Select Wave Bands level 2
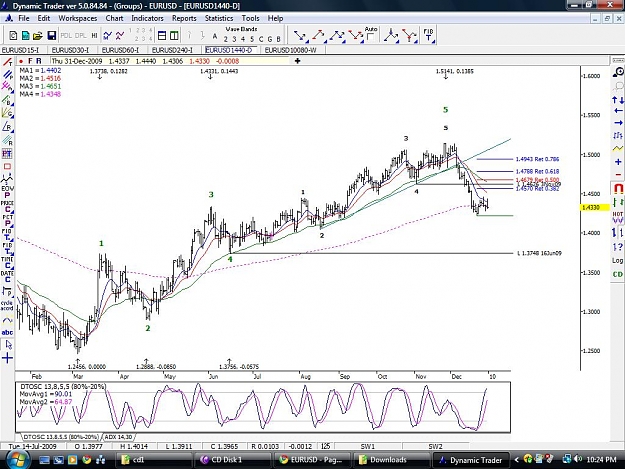 (226, 39)
